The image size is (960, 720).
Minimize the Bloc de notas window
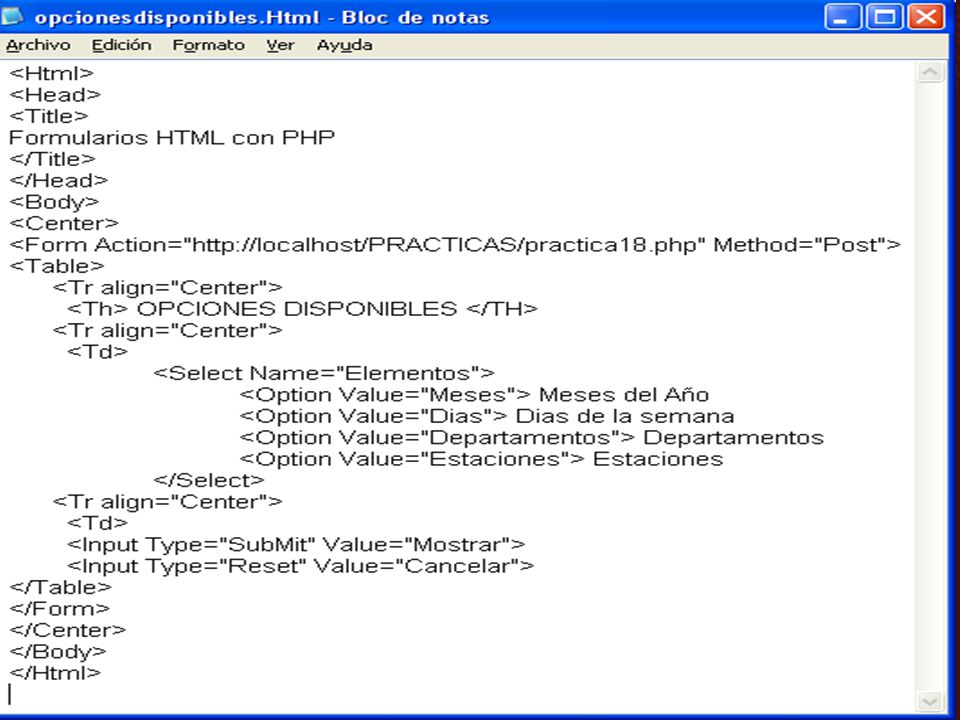[x=842, y=17]
